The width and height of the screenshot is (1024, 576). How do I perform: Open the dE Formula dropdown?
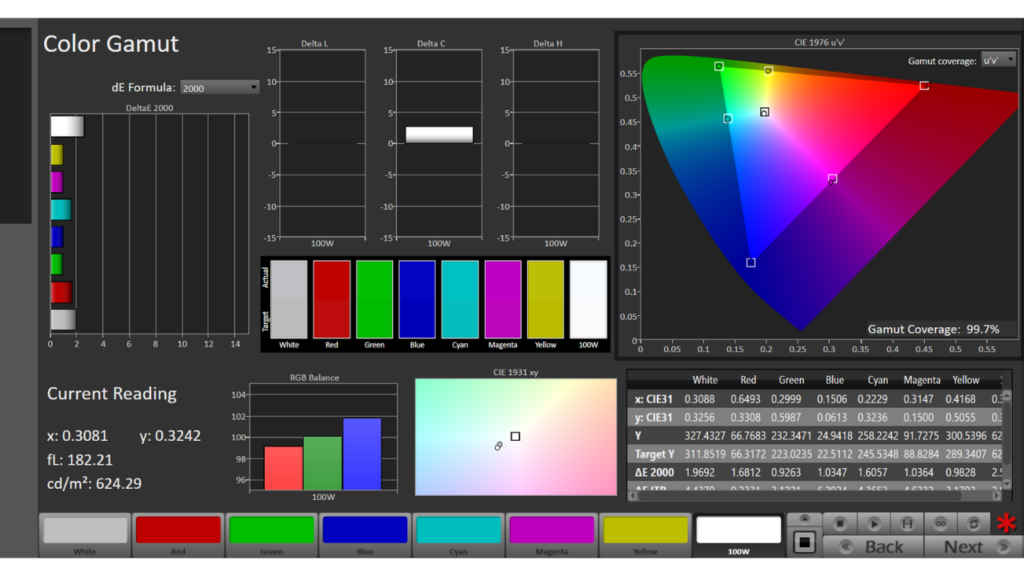219,88
